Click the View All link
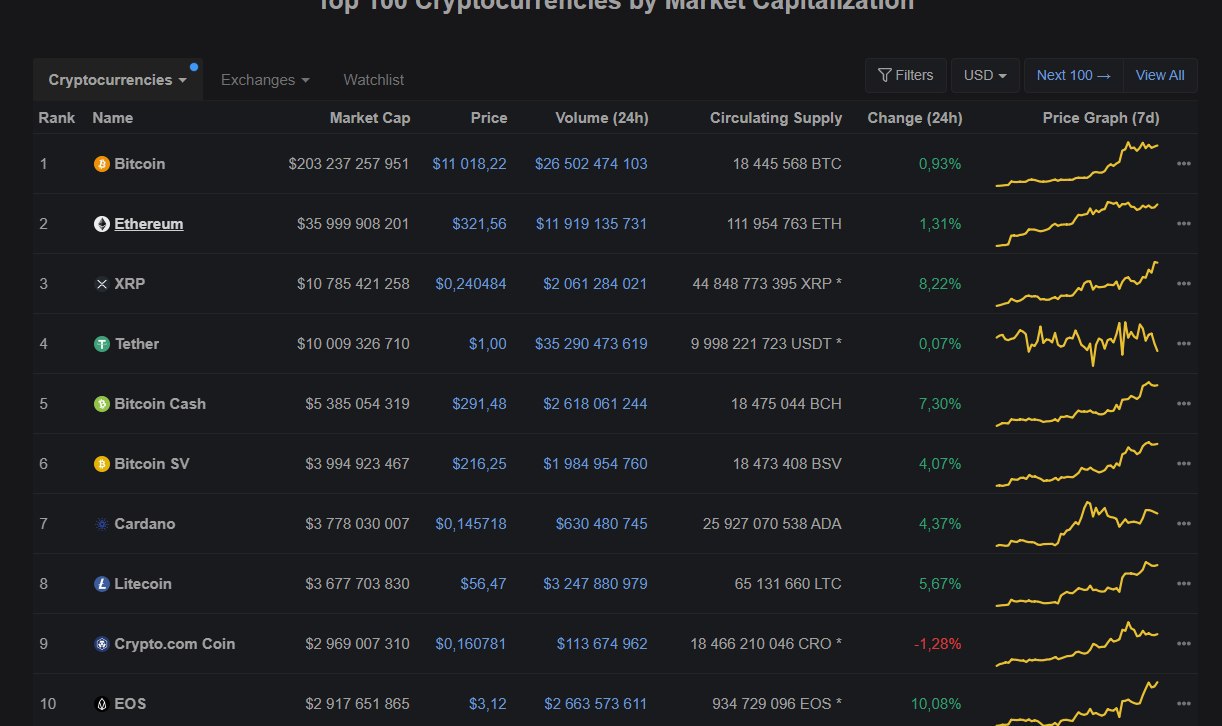The height and width of the screenshot is (726, 1222). point(1160,75)
